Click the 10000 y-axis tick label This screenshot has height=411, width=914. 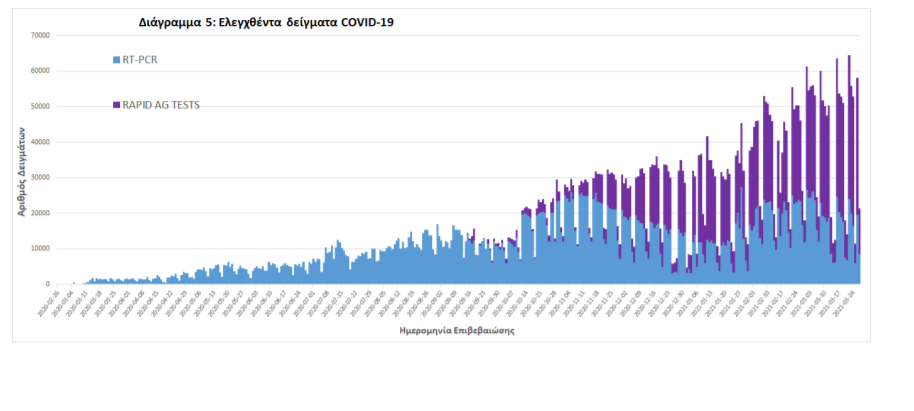(x=40, y=249)
